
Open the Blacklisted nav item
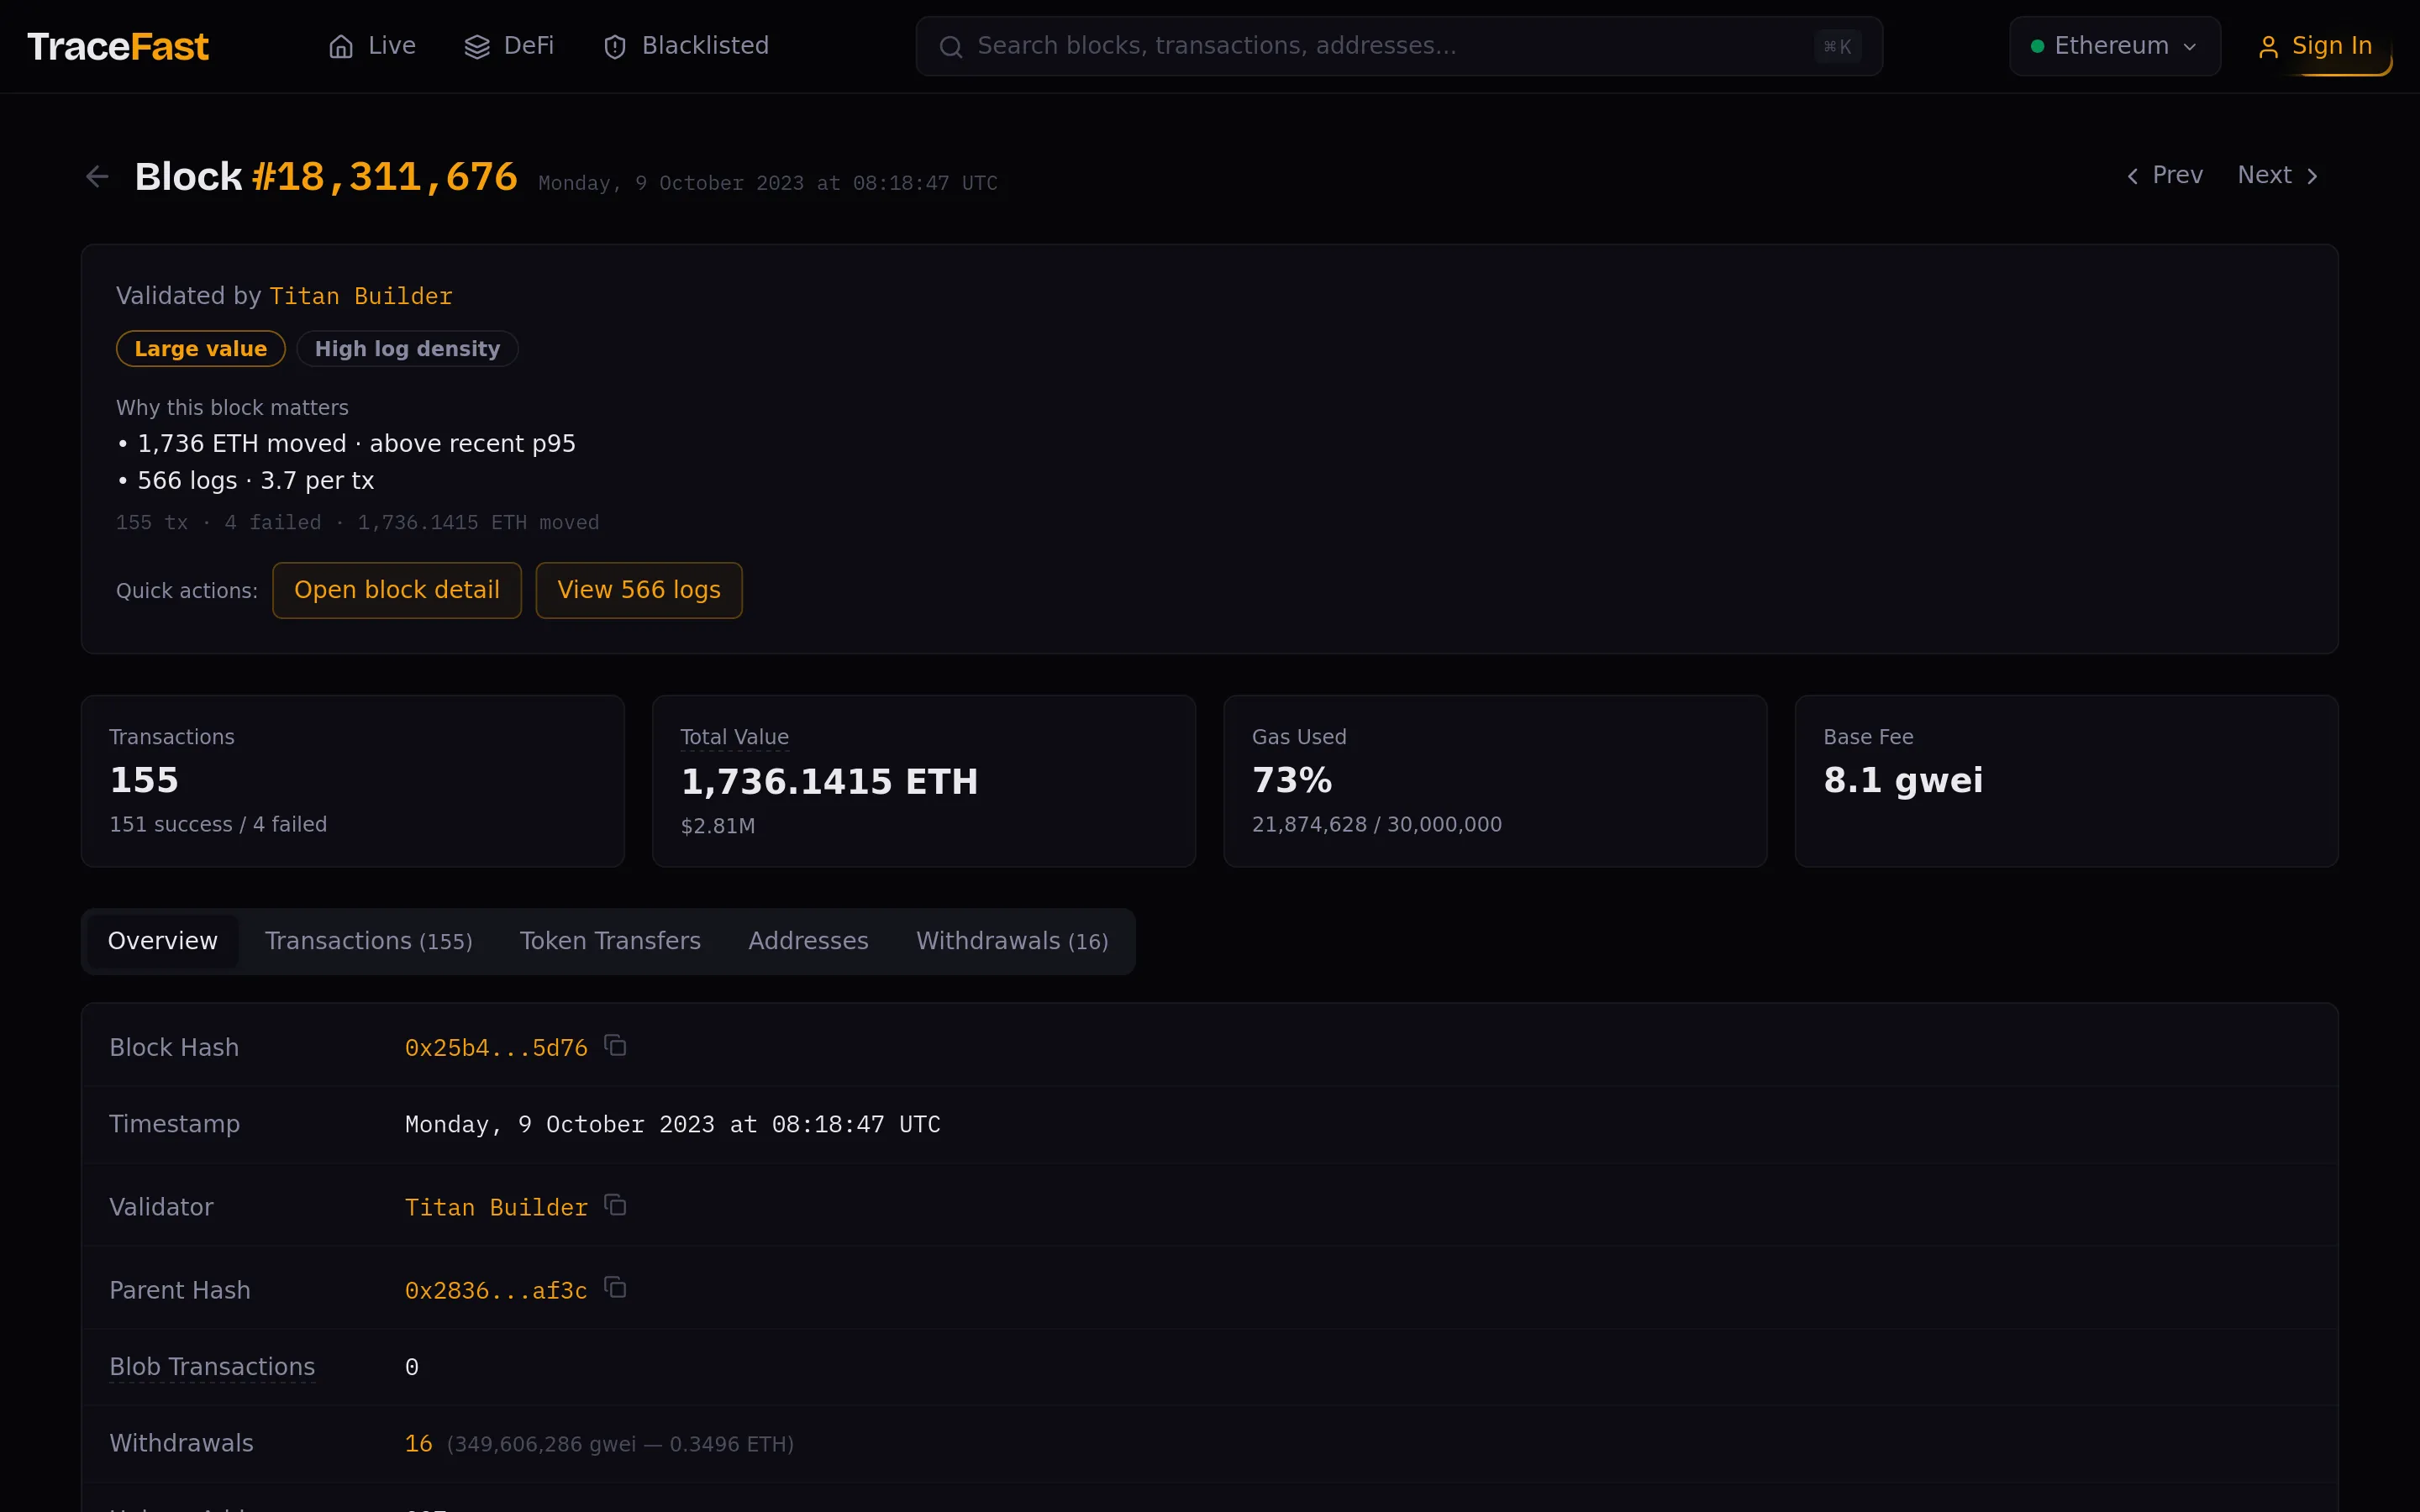pyautogui.click(x=686, y=46)
